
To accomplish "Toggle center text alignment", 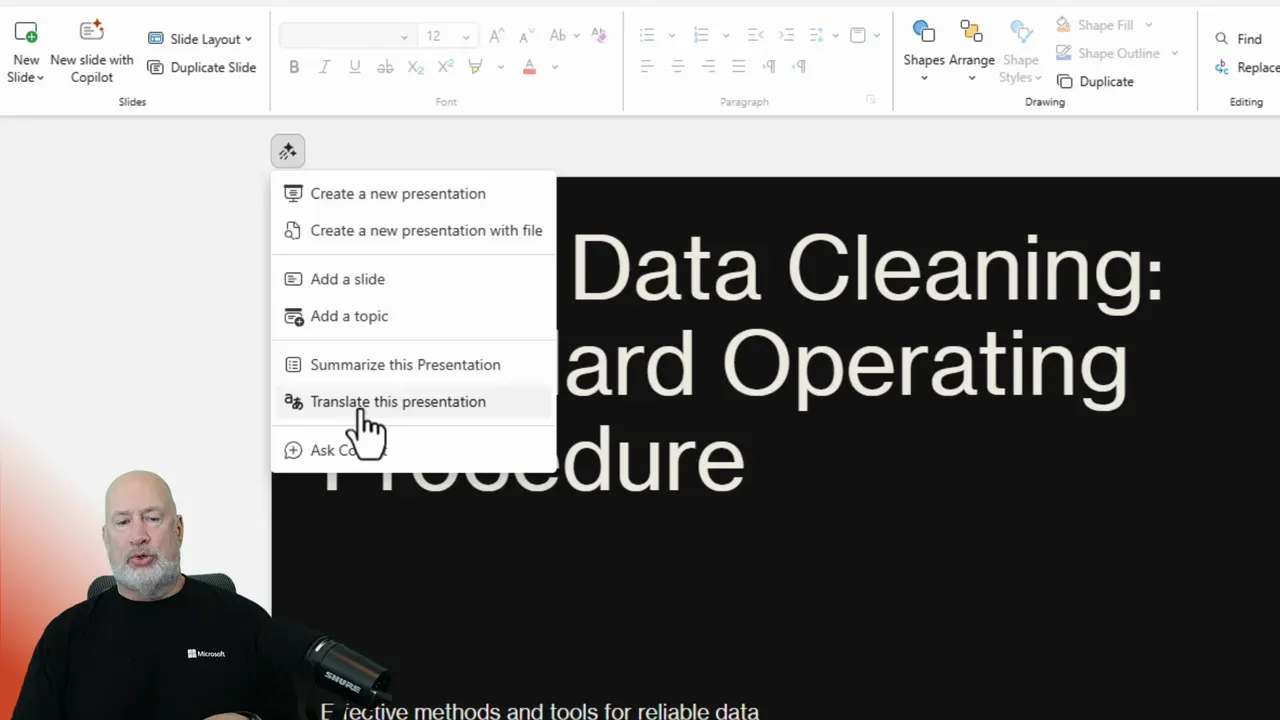I will pos(677,66).
